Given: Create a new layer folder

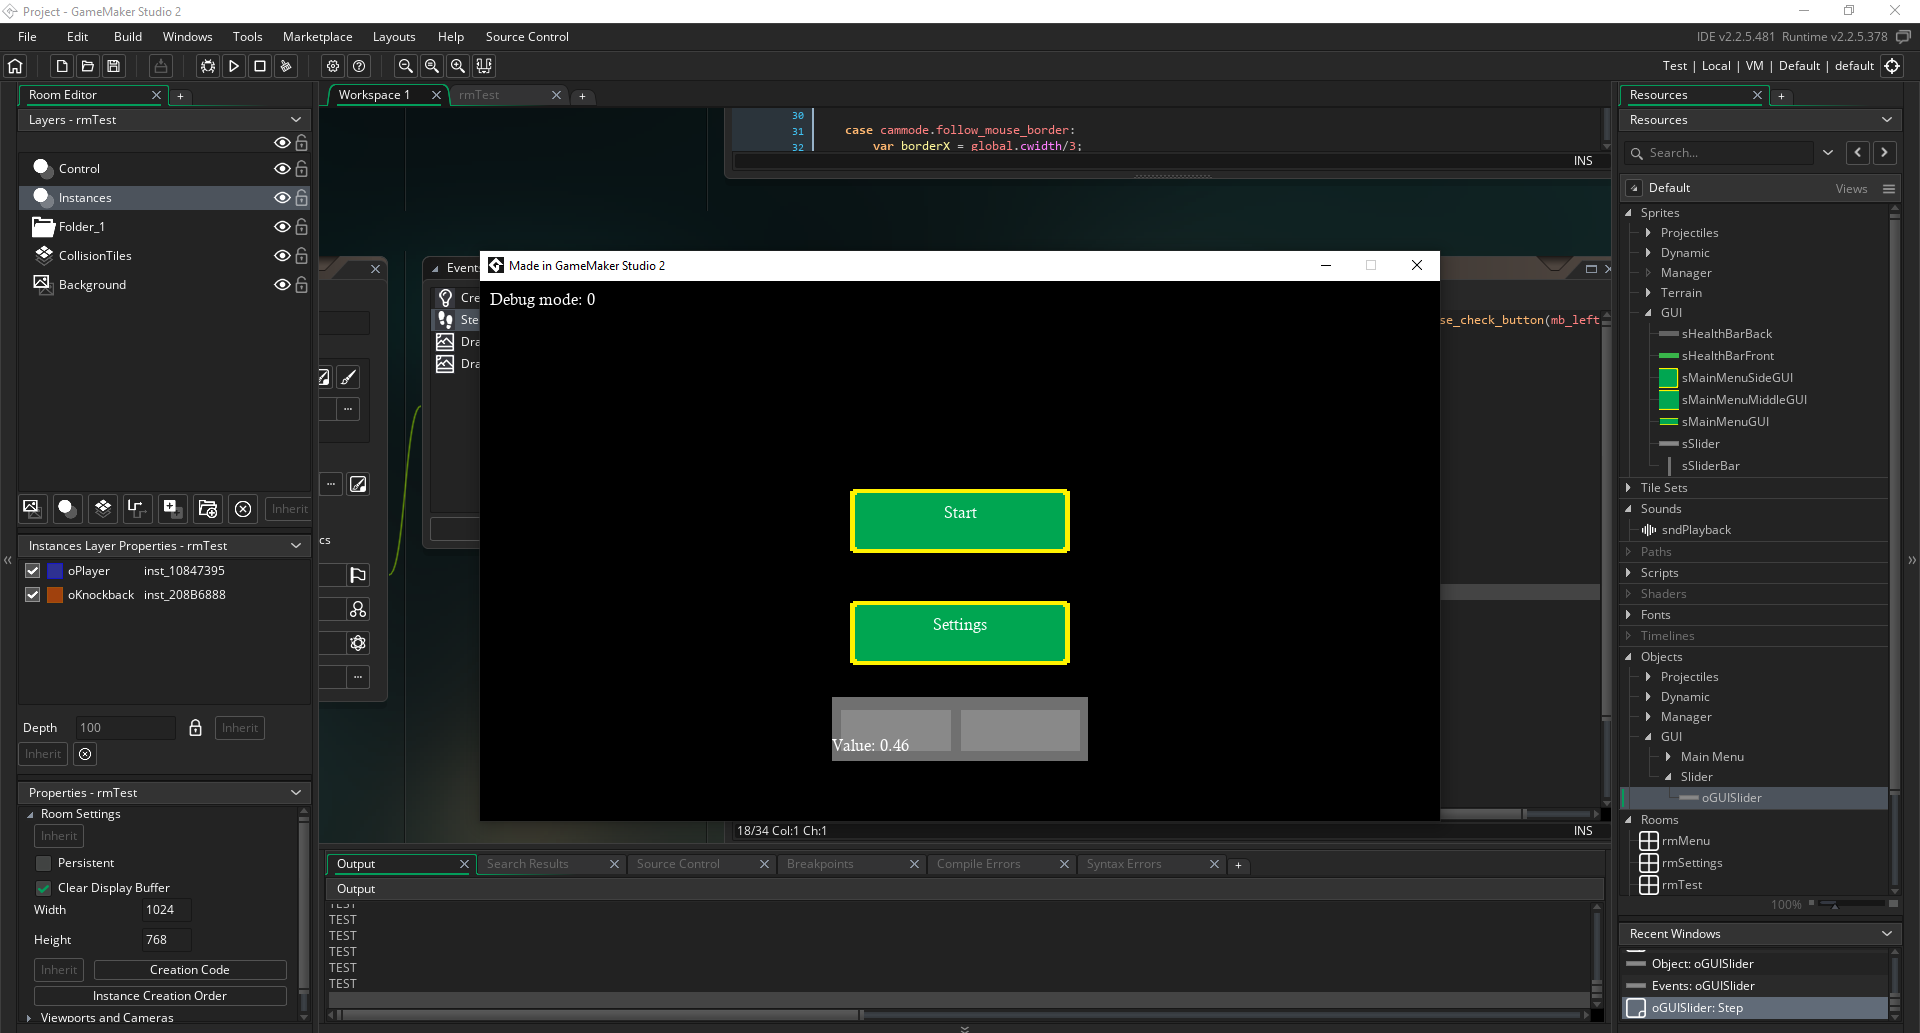Looking at the screenshot, I should [x=208, y=509].
